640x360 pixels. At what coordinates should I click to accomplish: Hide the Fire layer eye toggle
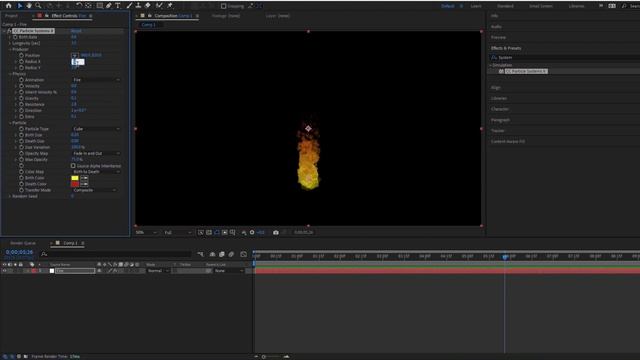[4, 271]
